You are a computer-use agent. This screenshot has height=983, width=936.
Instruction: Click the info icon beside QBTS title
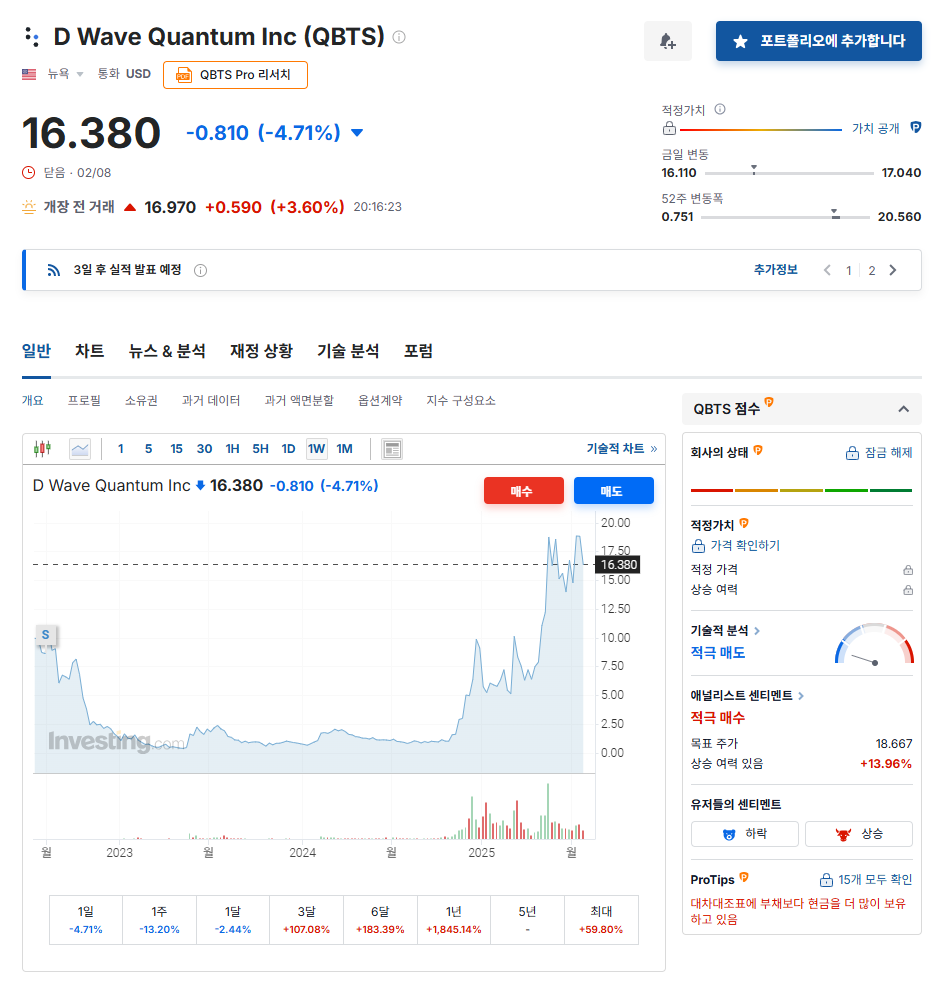pos(399,37)
